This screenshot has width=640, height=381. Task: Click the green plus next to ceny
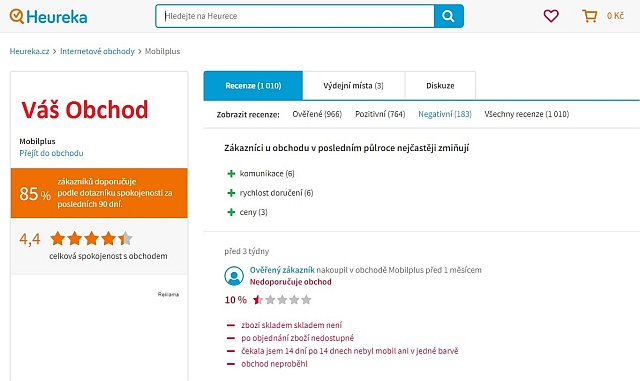tap(231, 212)
